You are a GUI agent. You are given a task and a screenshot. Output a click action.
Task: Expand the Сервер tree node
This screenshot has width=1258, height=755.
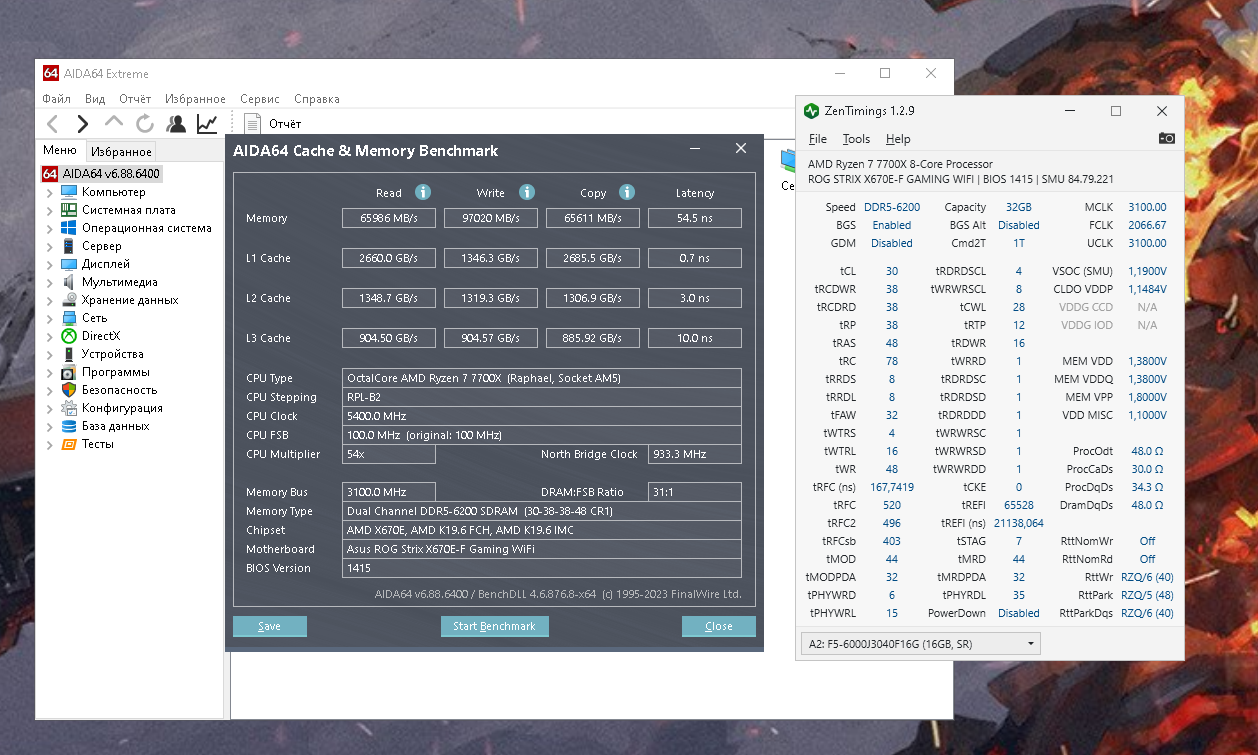[x=50, y=246]
